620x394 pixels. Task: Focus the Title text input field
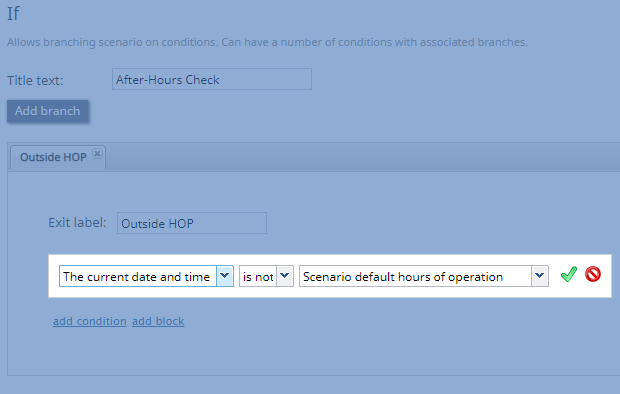212,79
